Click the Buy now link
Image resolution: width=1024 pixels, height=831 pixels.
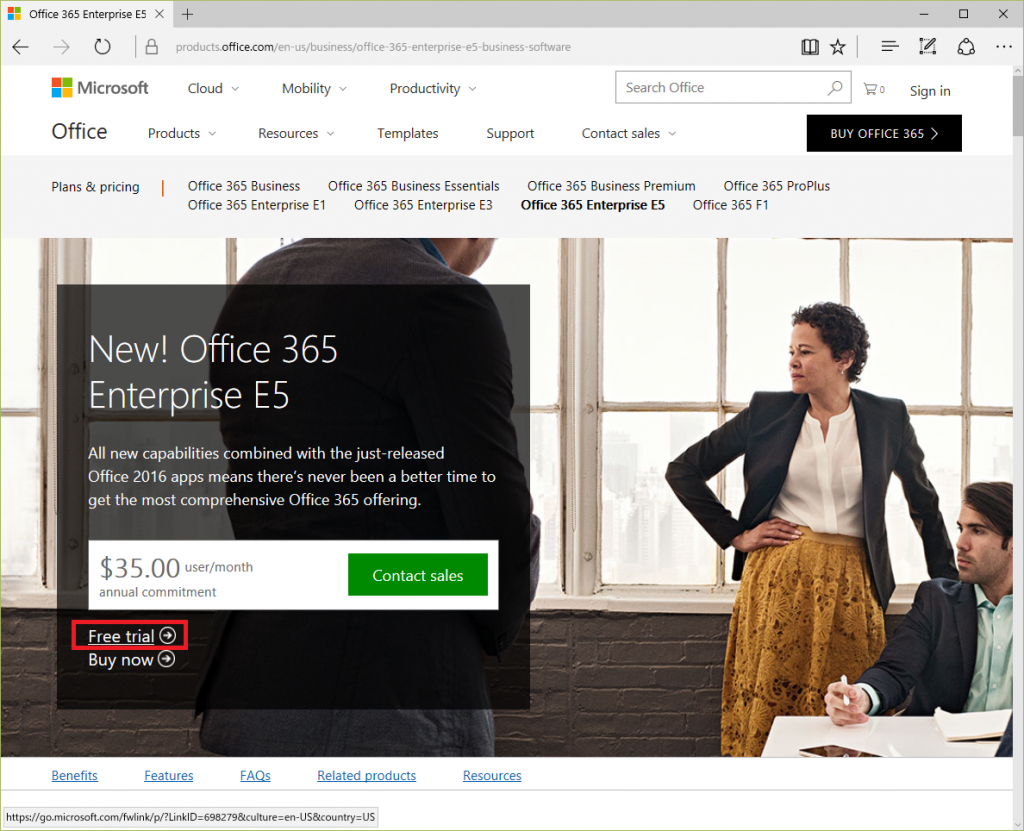click(121, 660)
